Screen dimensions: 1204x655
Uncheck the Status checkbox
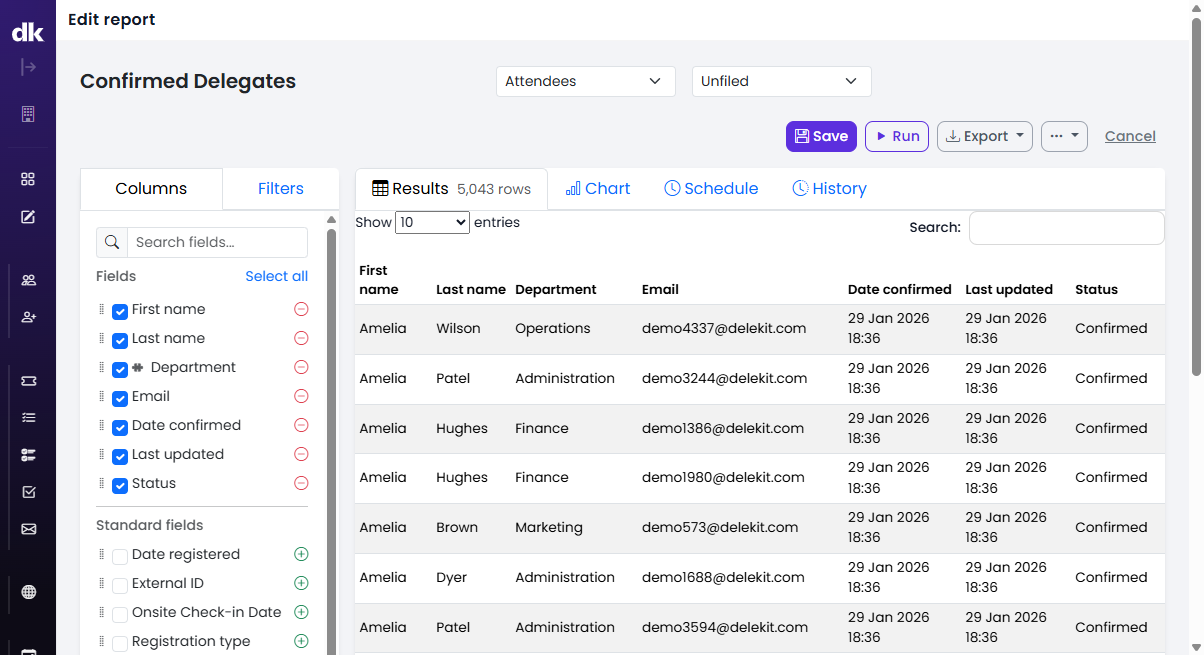click(120, 485)
